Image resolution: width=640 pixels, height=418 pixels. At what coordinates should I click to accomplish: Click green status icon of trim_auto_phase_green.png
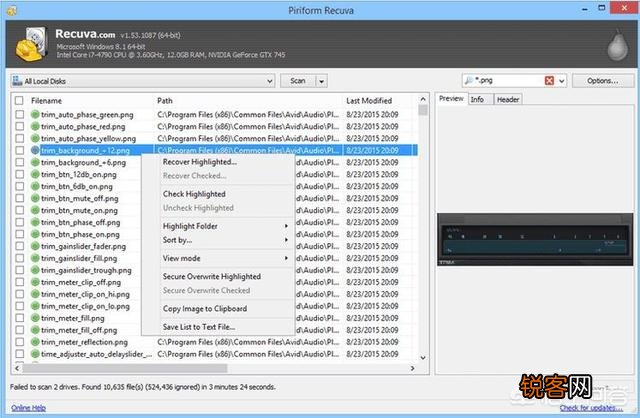(x=35, y=114)
